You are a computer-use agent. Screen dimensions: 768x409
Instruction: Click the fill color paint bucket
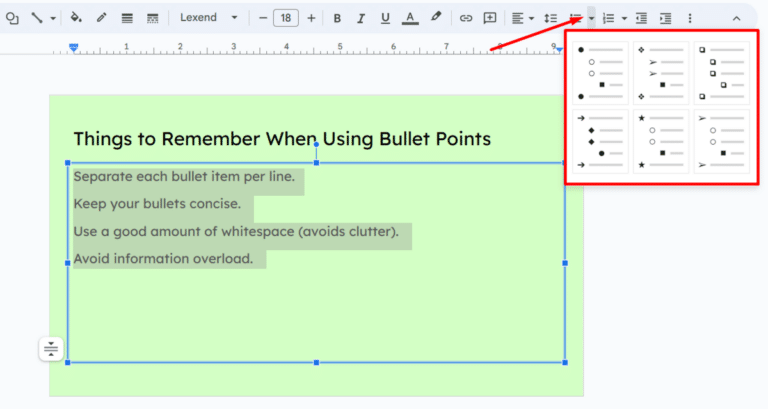point(76,18)
